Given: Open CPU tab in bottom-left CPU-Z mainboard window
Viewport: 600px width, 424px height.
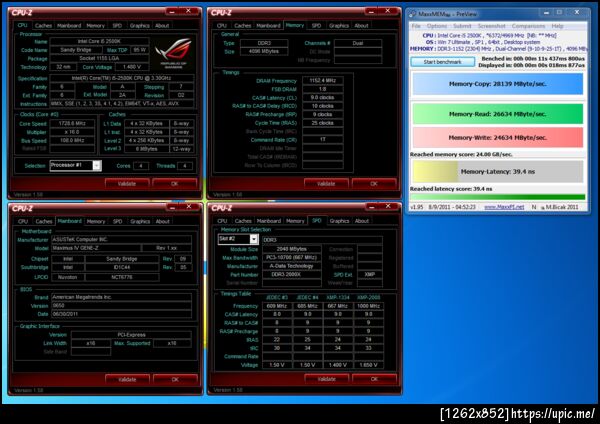Looking at the screenshot, I should pos(23,221).
